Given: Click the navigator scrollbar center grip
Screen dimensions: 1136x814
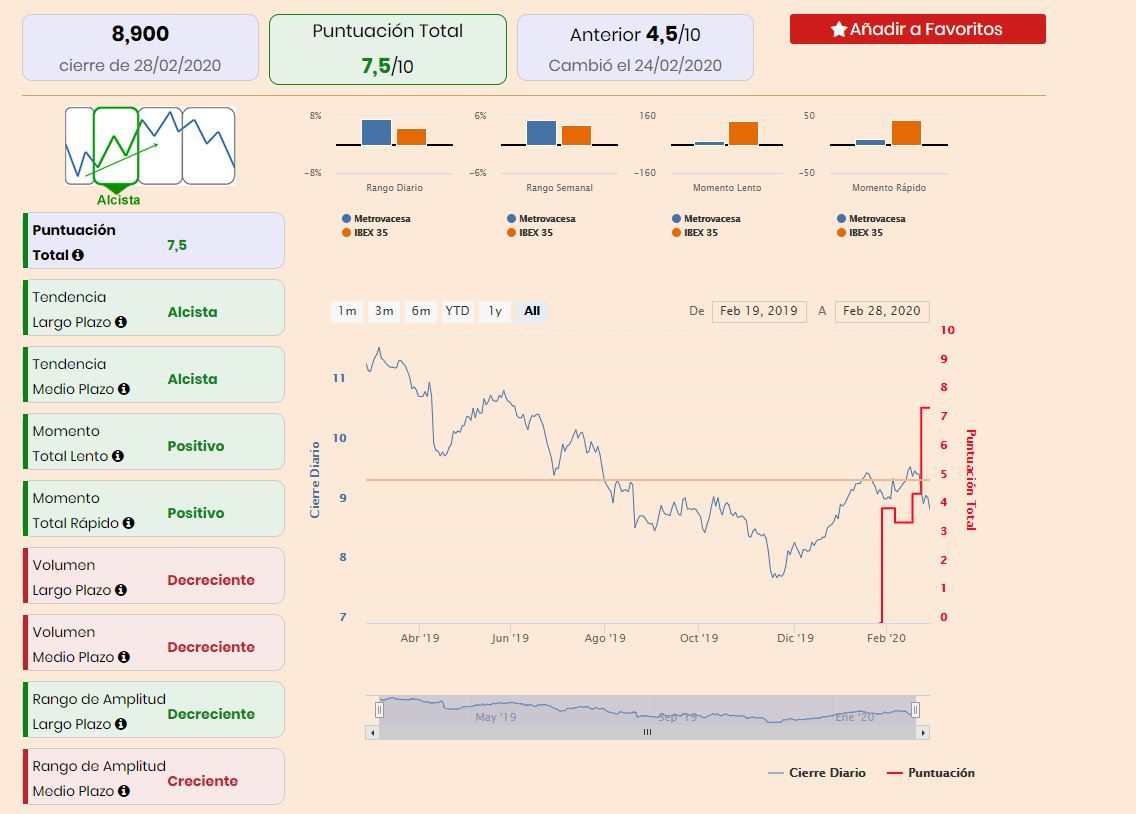Looking at the screenshot, I should (x=647, y=732).
